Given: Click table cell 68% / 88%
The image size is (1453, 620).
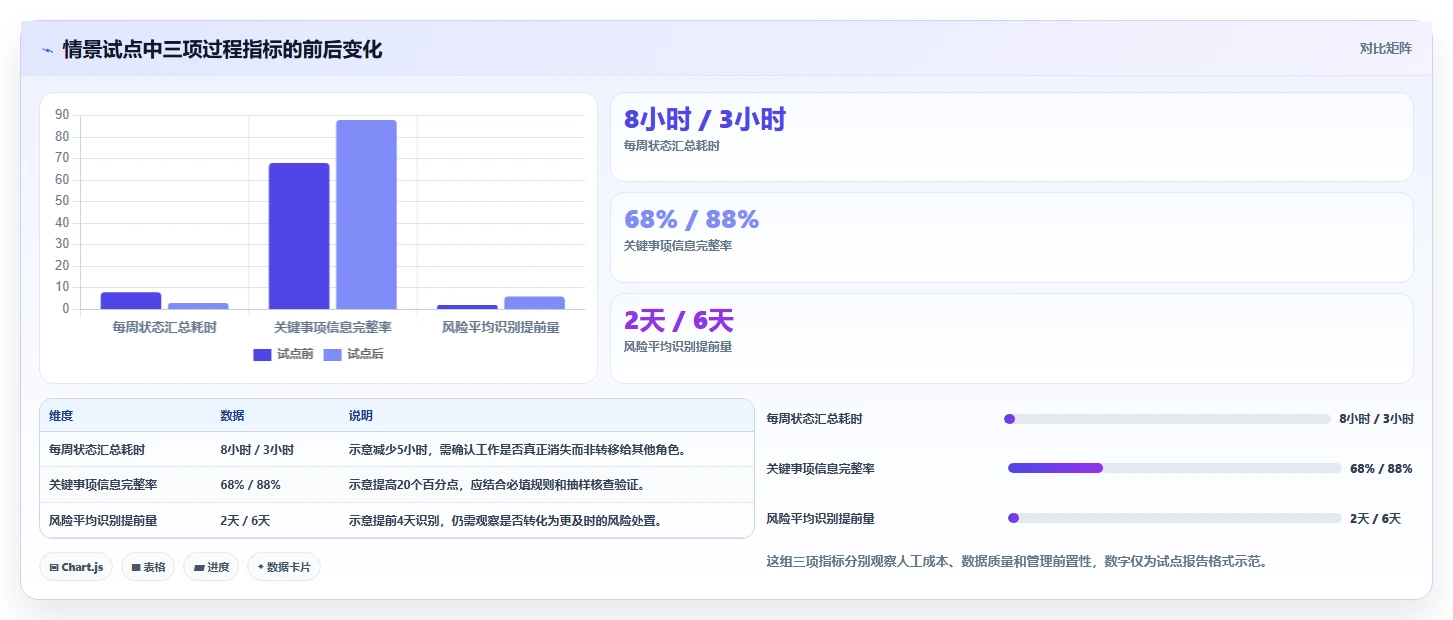Looking at the screenshot, I should tap(250, 485).
